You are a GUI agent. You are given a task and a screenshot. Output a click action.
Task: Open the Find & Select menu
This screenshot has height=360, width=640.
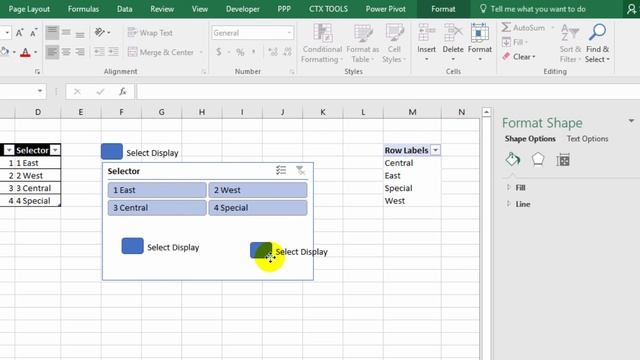(x=597, y=43)
